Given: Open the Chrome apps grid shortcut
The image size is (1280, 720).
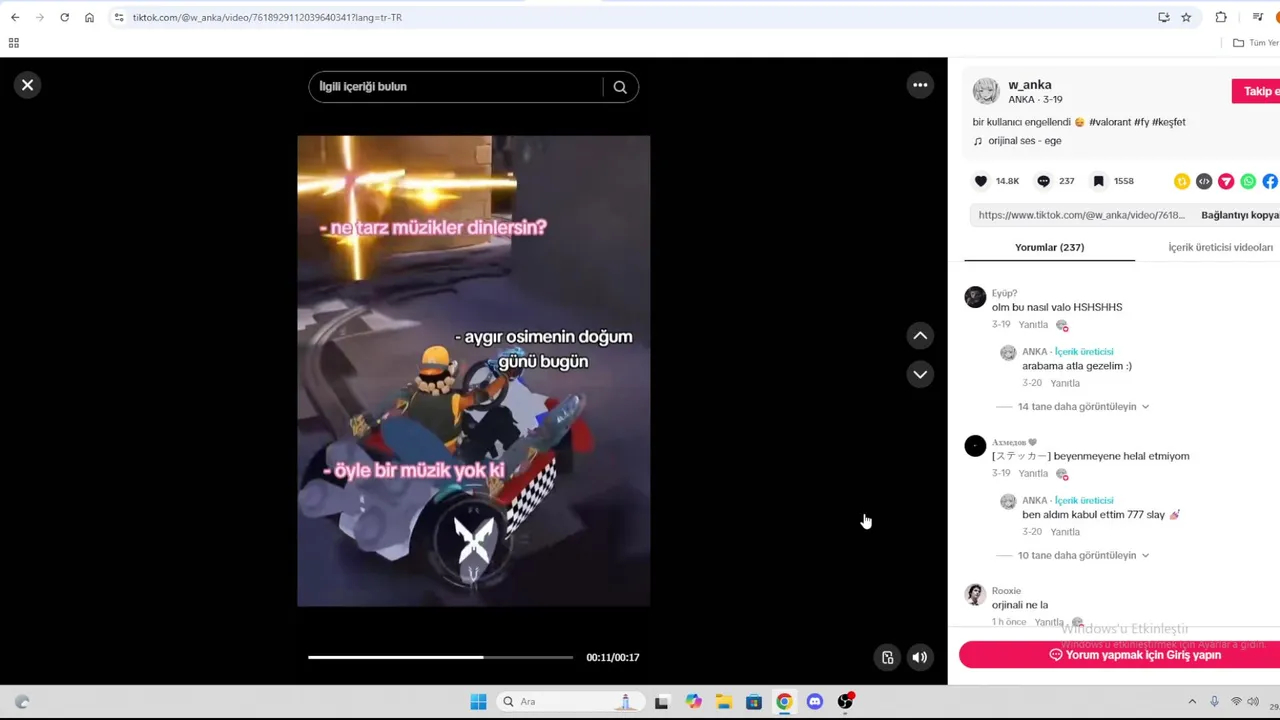Looking at the screenshot, I should click(14, 43).
